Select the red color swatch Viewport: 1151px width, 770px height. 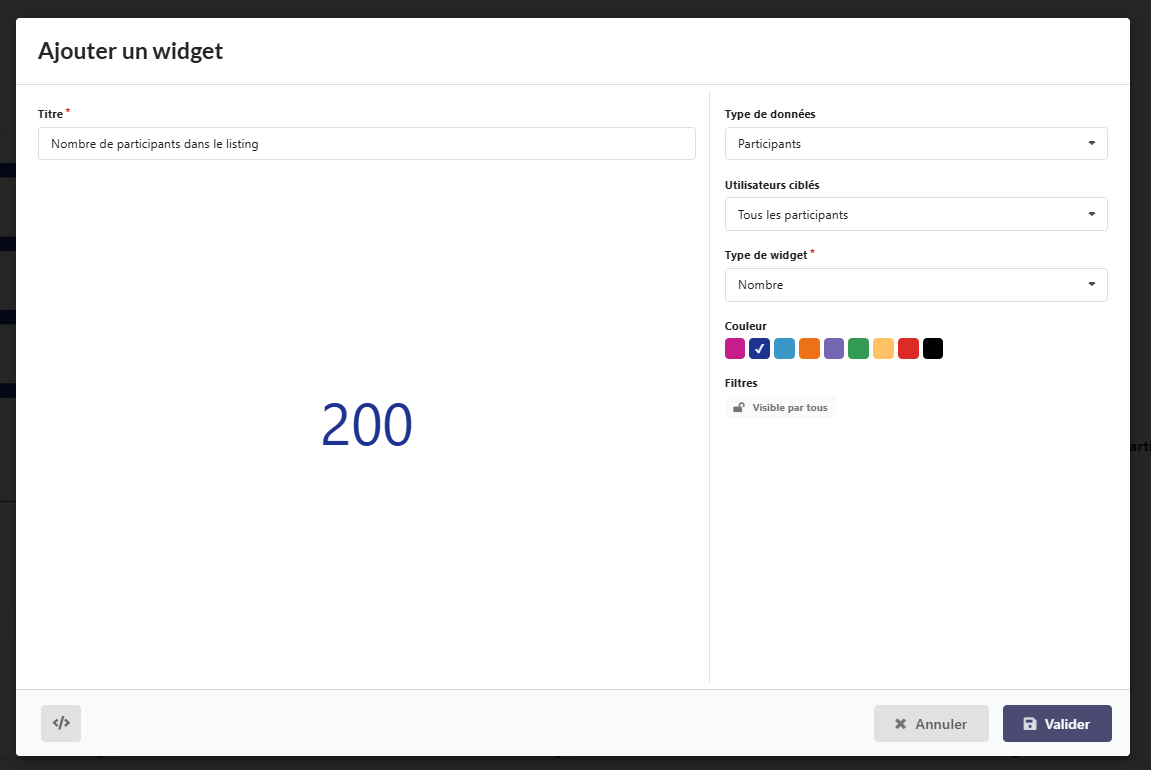coord(908,349)
